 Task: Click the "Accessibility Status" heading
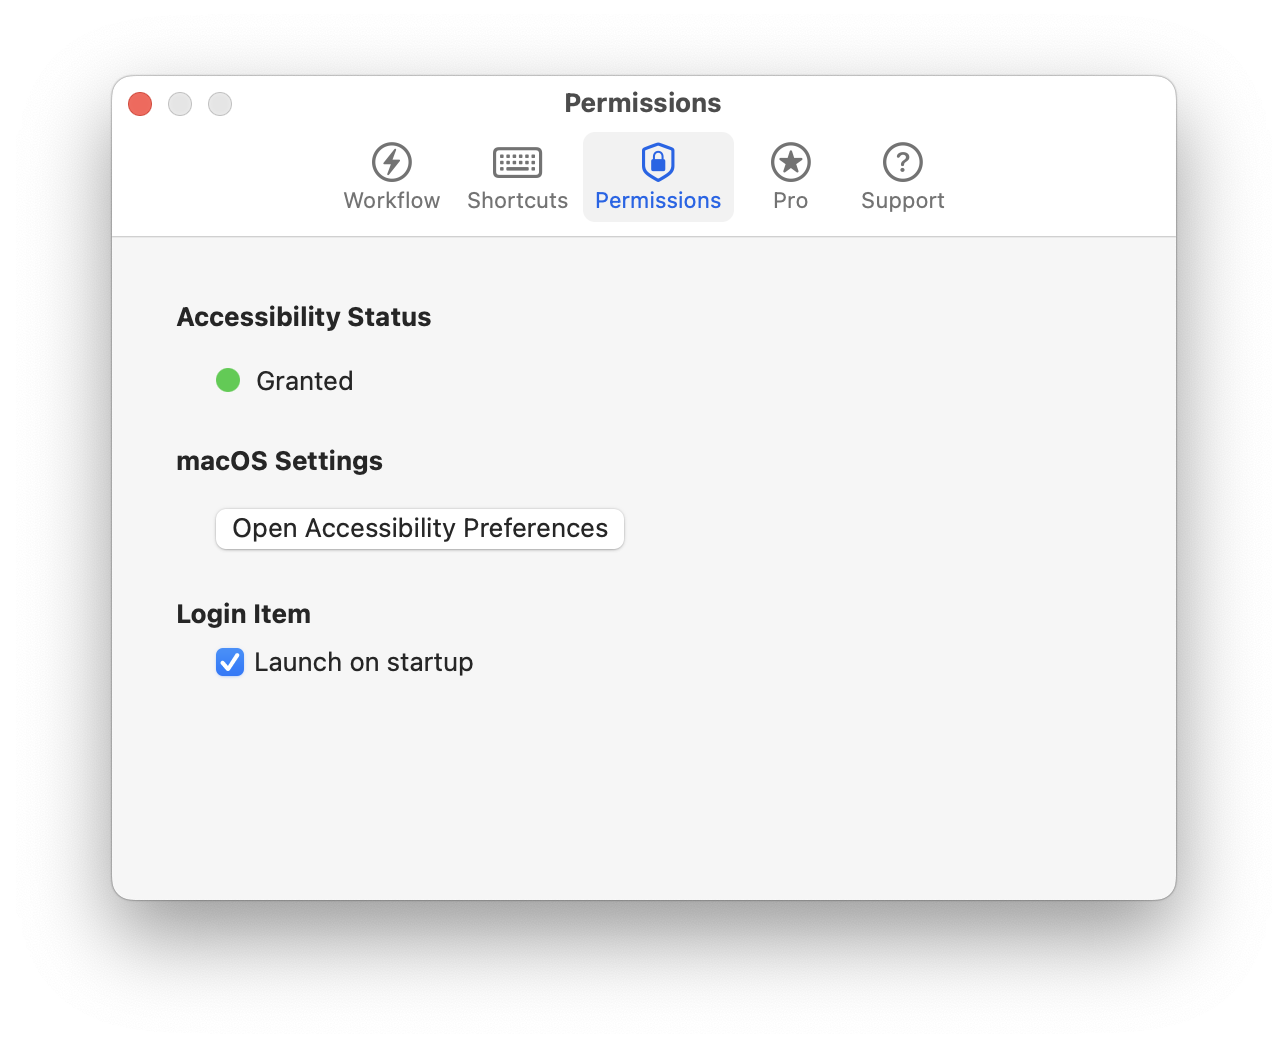coord(304,317)
